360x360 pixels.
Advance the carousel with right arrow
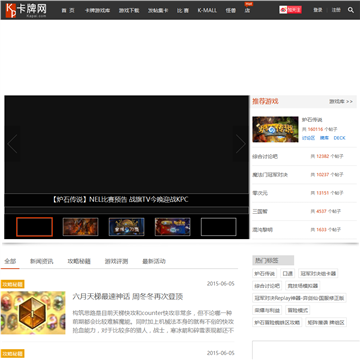tap(241, 144)
